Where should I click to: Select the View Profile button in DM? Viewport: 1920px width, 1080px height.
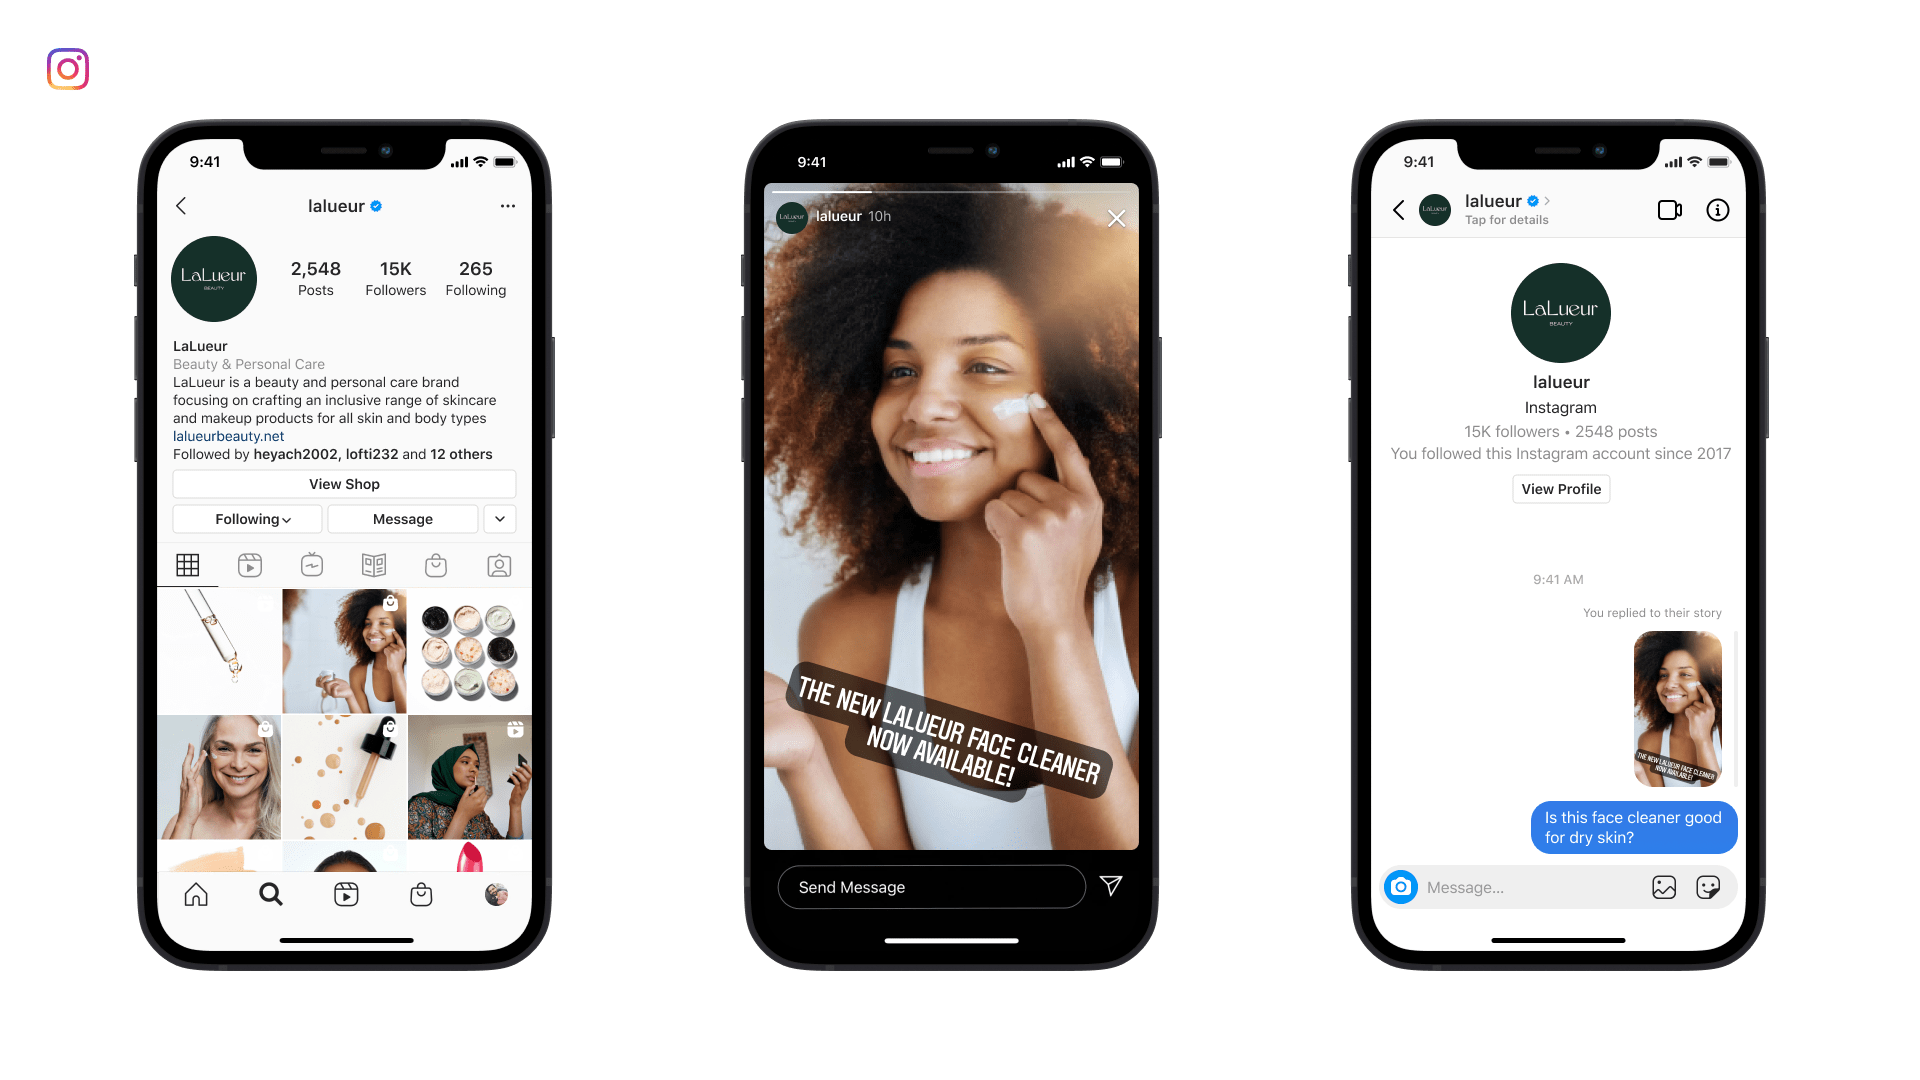(1560, 488)
